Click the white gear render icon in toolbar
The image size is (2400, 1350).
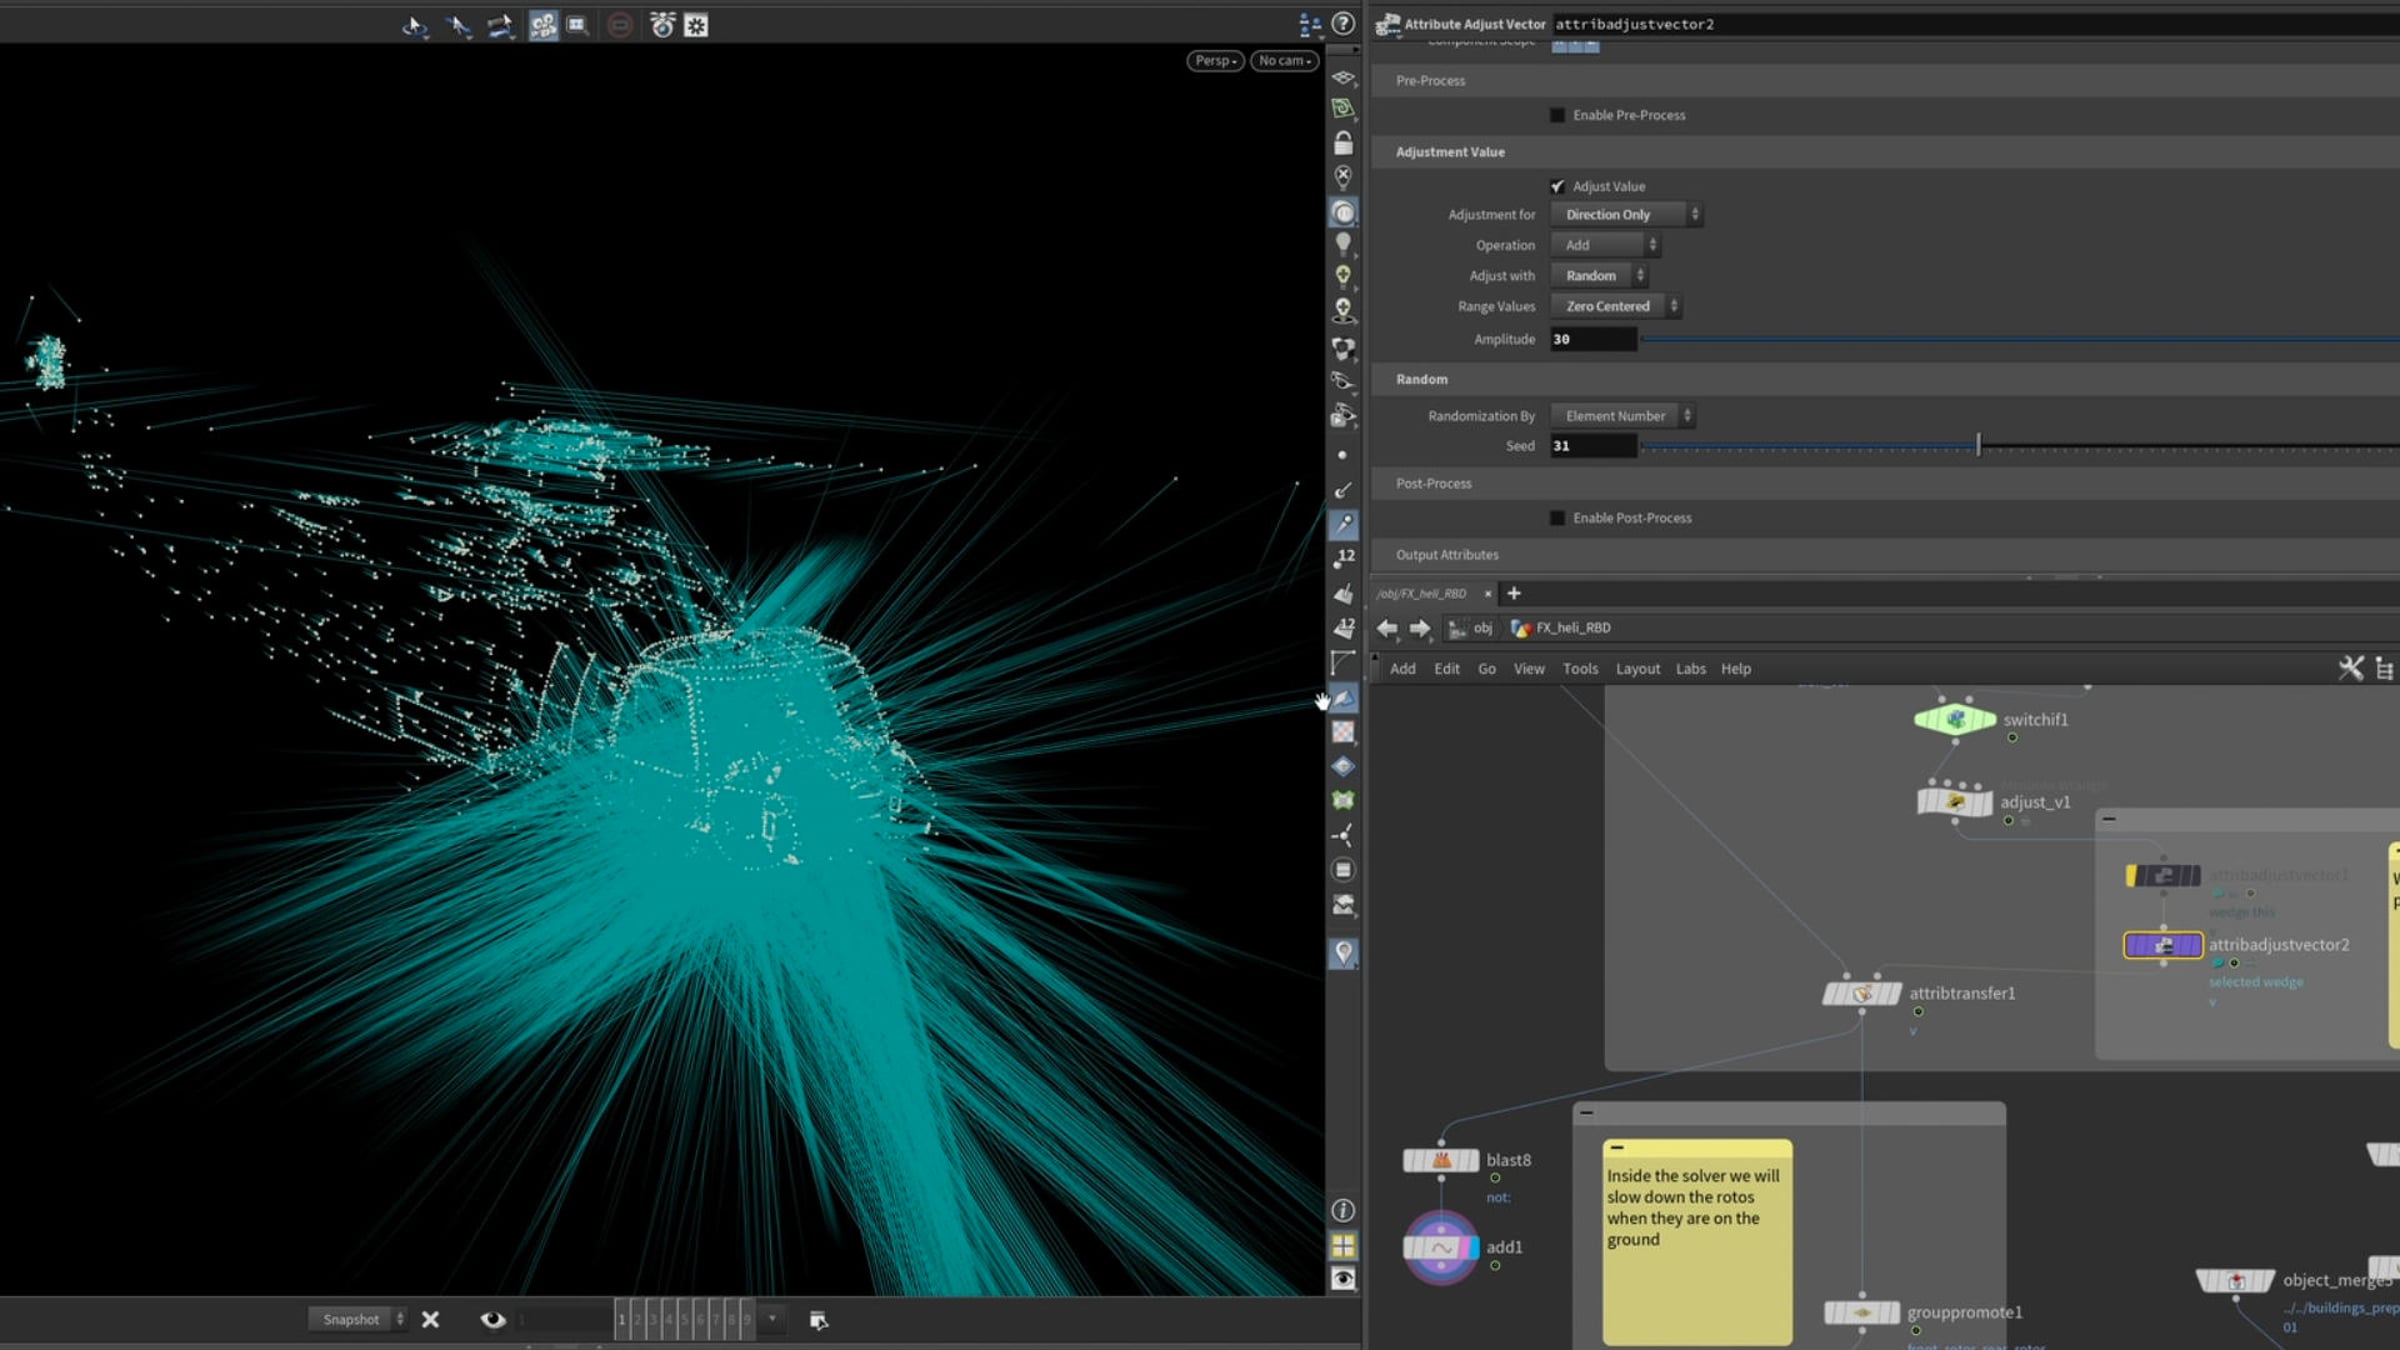tap(696, 25)
